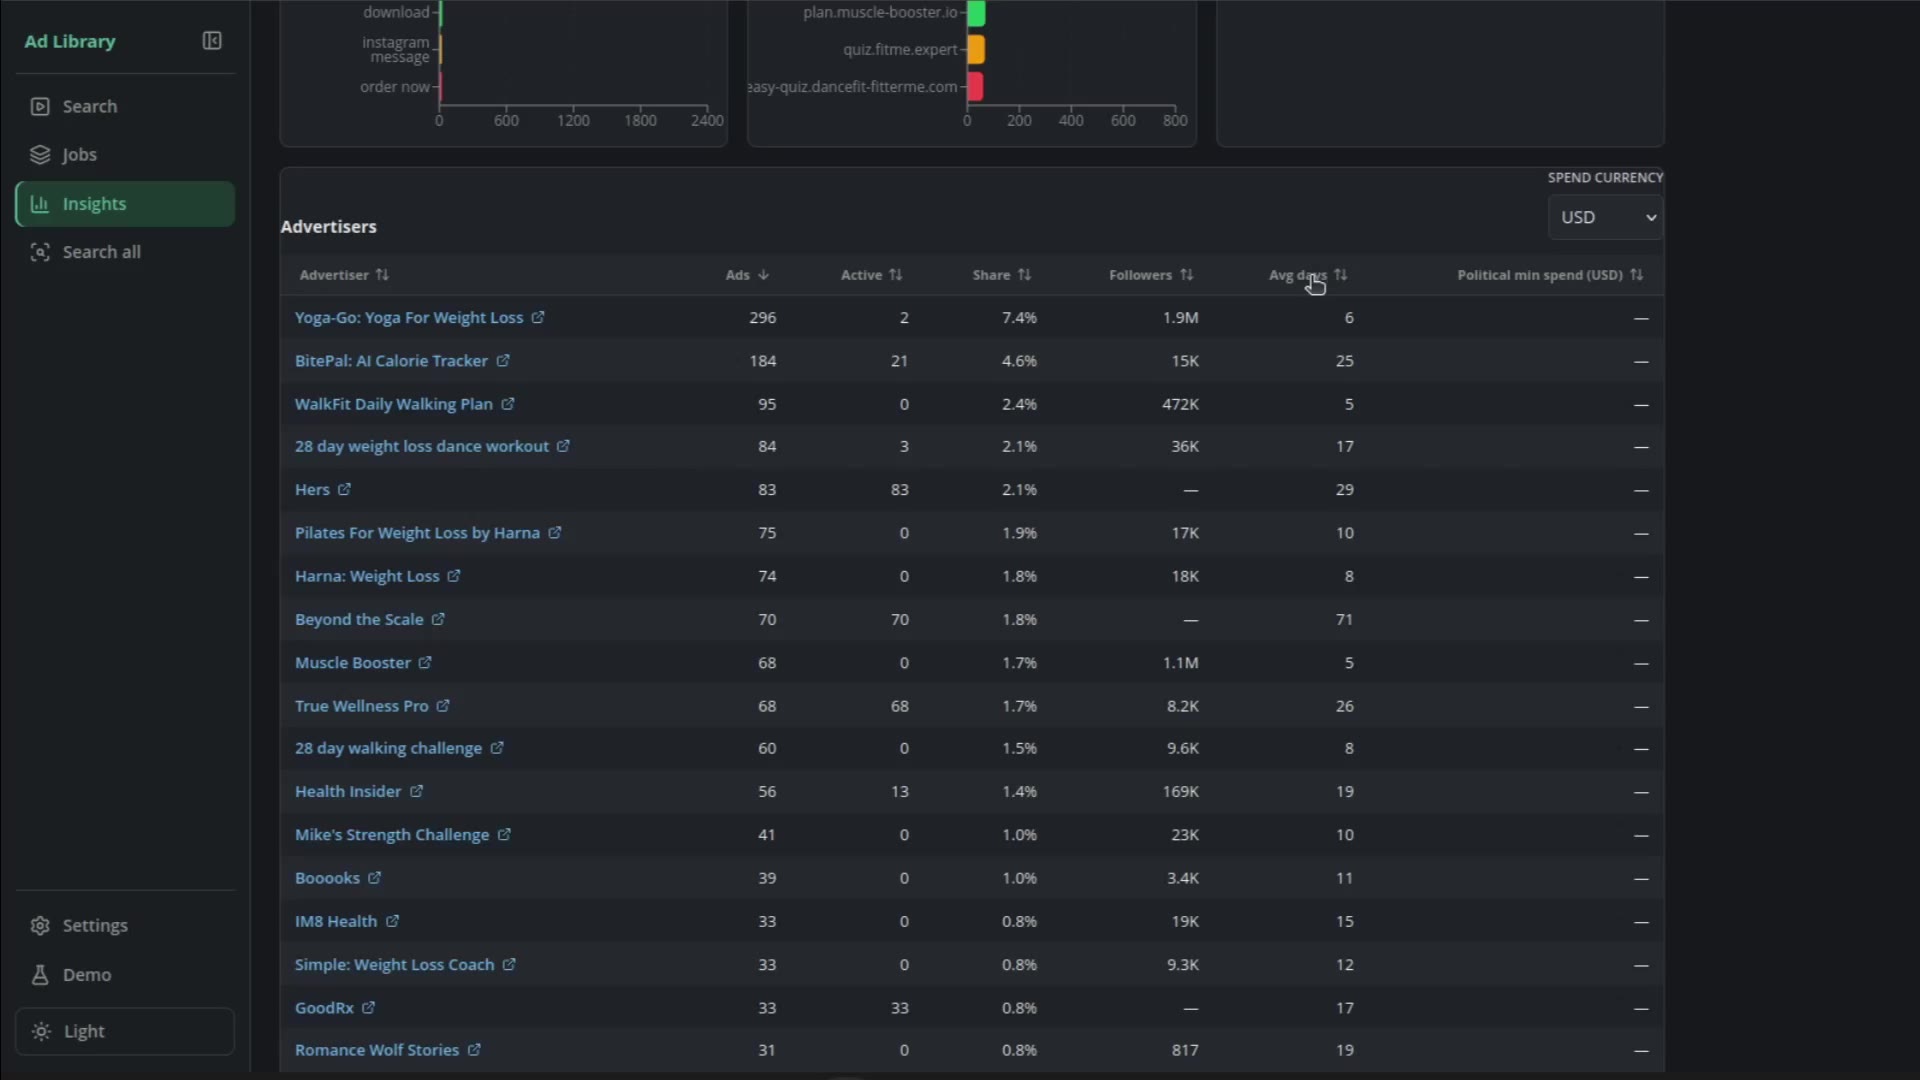
Task: Click the Ad Library title
Action: tap(70, 41)
